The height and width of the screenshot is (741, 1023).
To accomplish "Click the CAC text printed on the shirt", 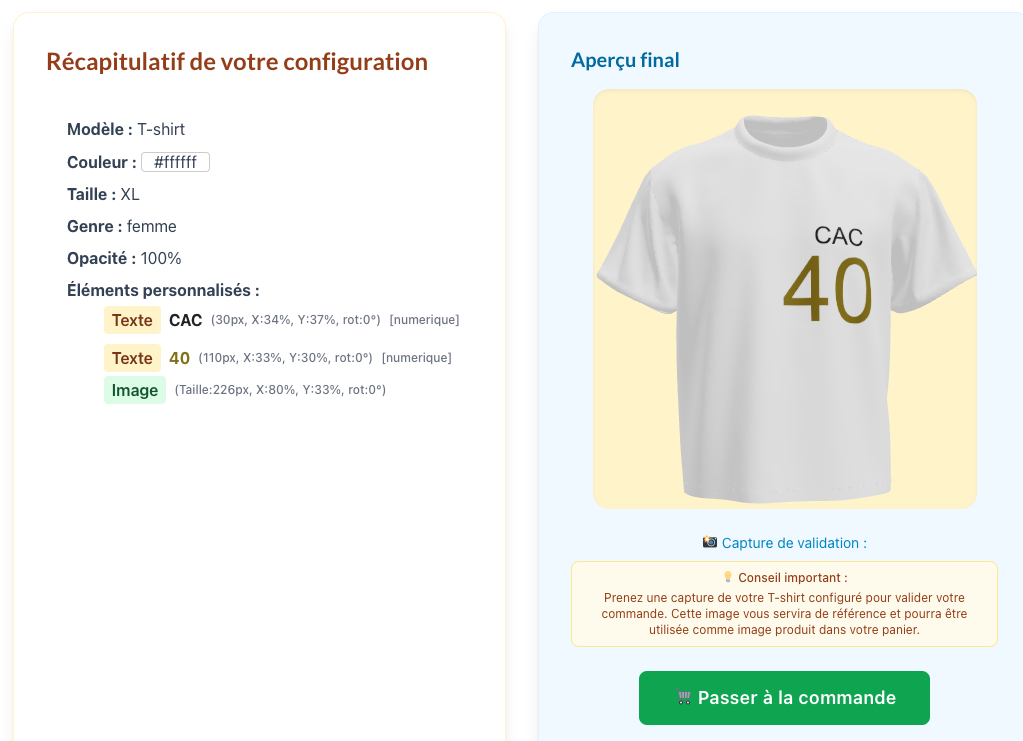I will pos(838,236).
